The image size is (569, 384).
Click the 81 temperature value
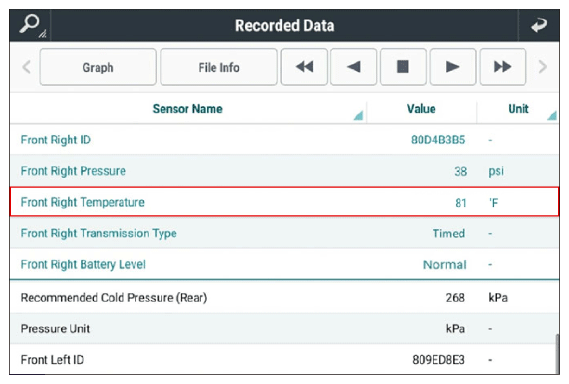(x=460, y=203)
